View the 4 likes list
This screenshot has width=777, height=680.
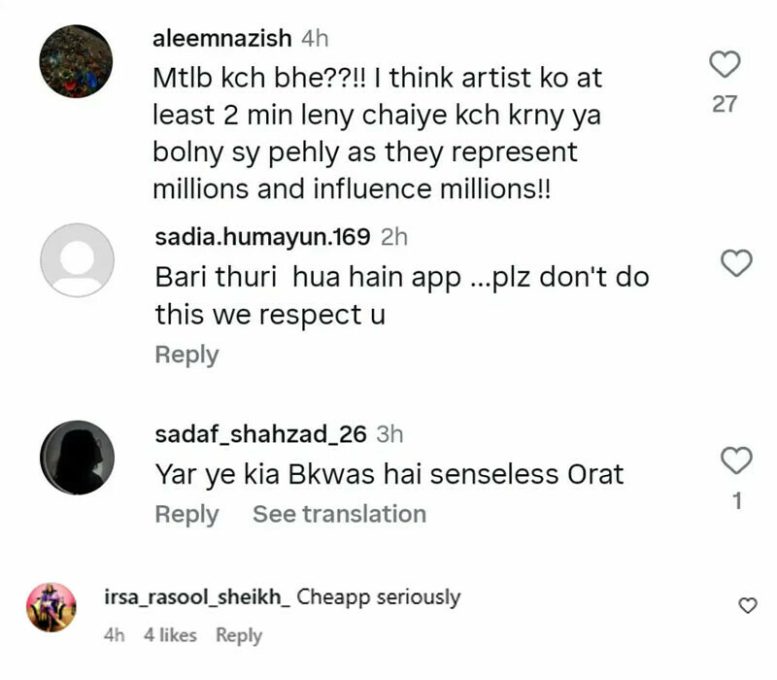tap(170, 635)
